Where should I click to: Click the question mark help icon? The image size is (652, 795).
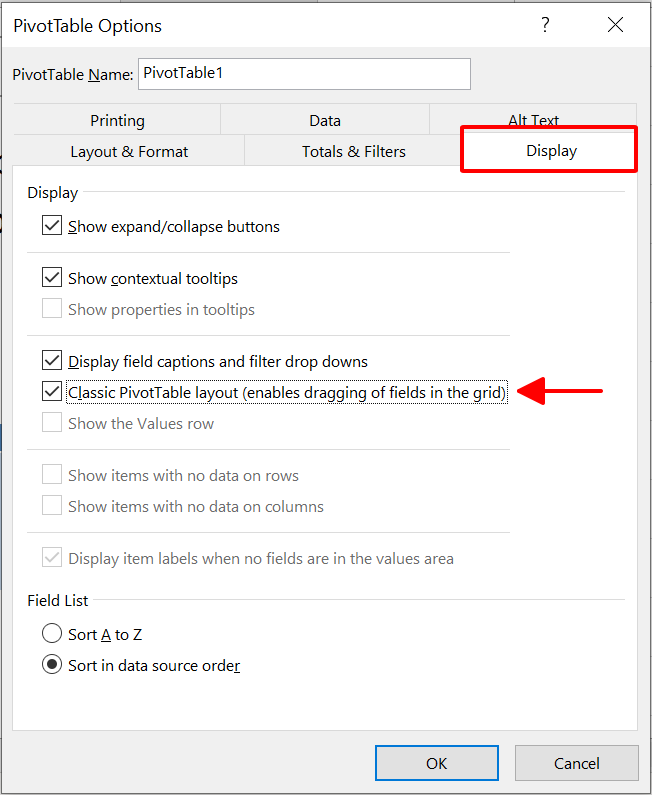point(545,24)
